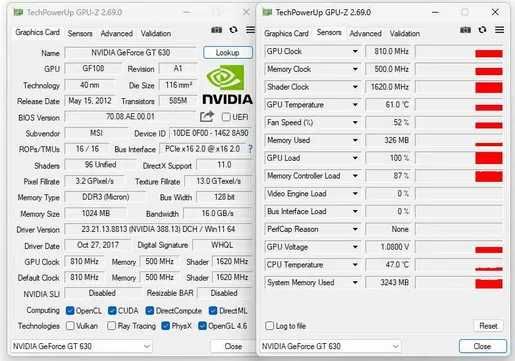Open the Memory Used sensor dropdown
This screenshot has width=515, height=361.
click(355, 140)
